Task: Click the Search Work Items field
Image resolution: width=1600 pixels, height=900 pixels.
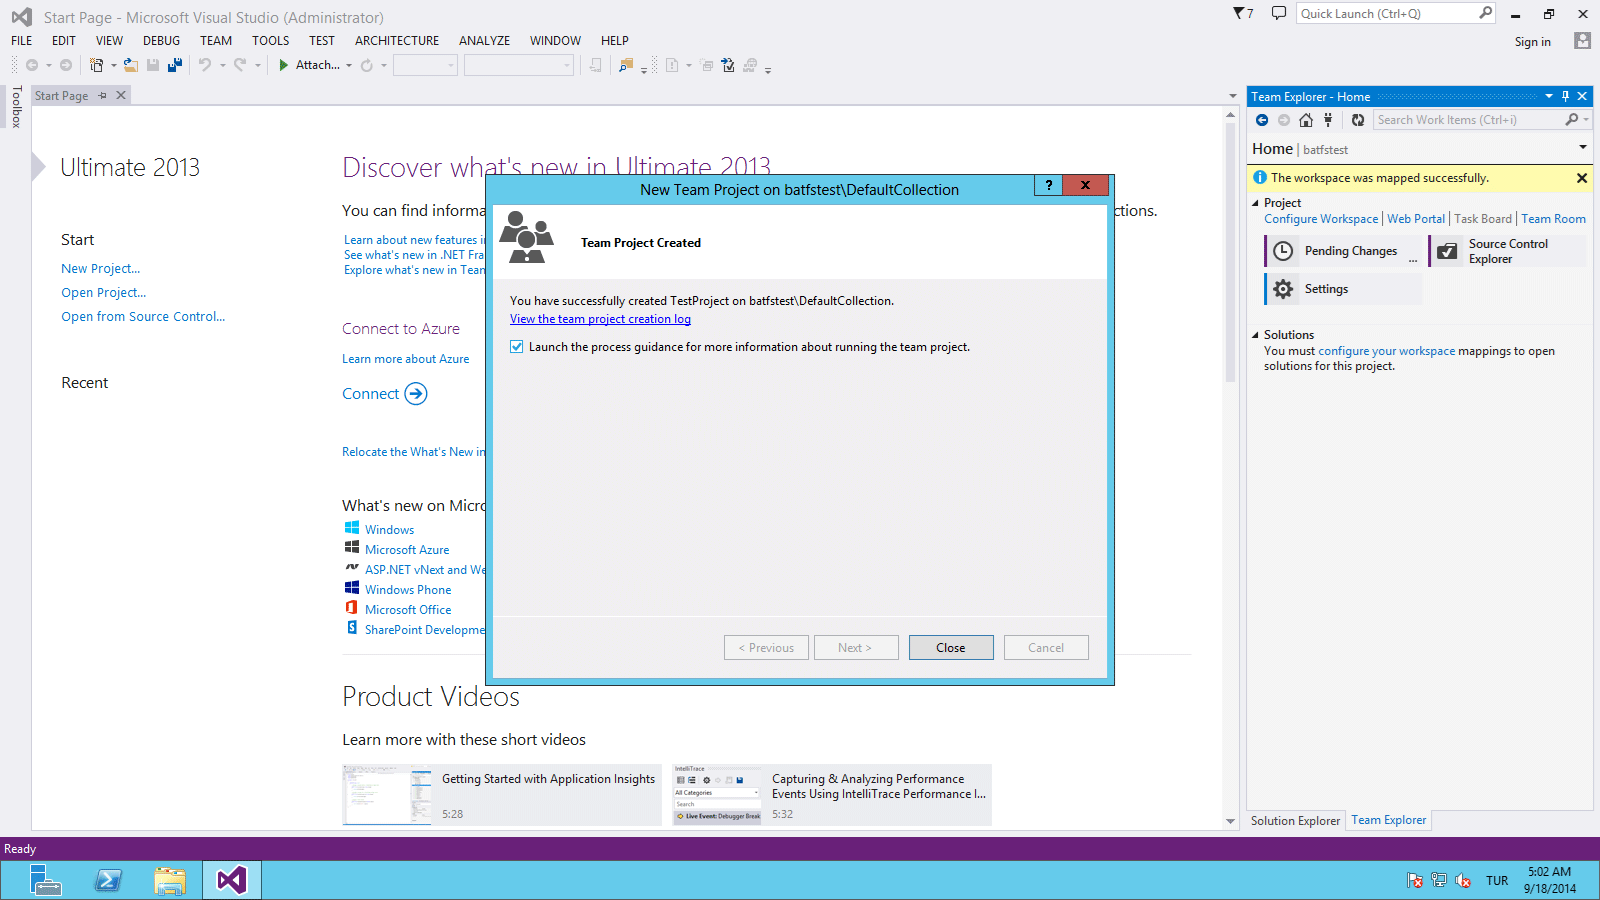Action: click(x=1468, y=120)
